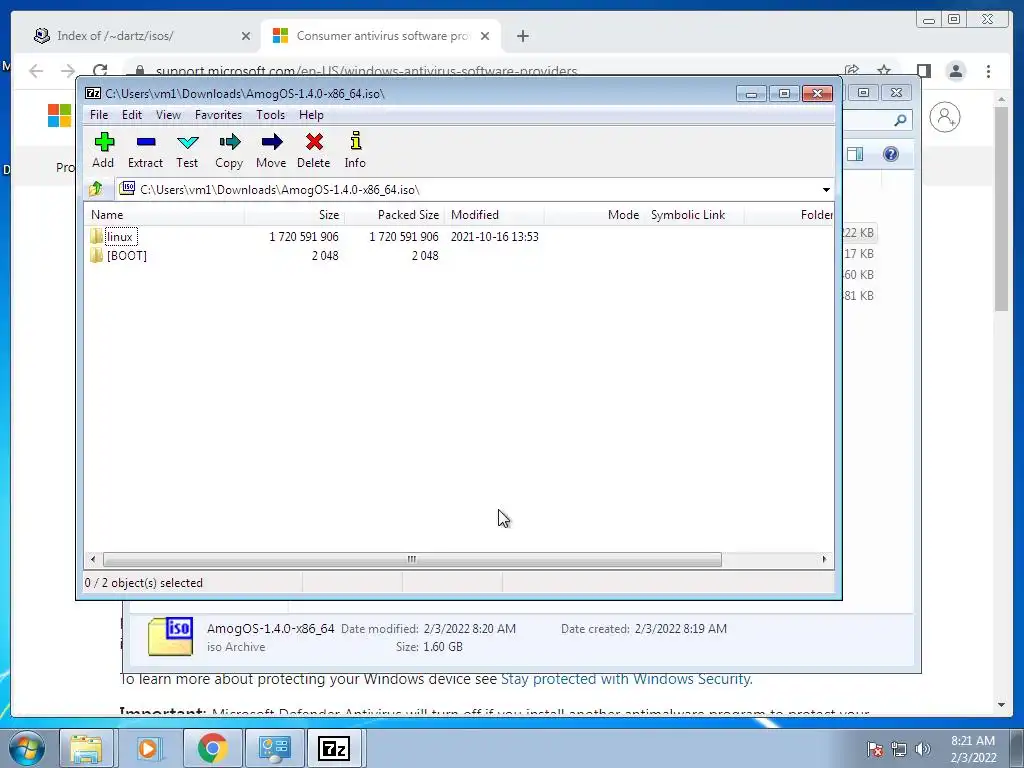Click the Explorer search magnifier icon
This screenshot has height=768, width=1024.
901,120
